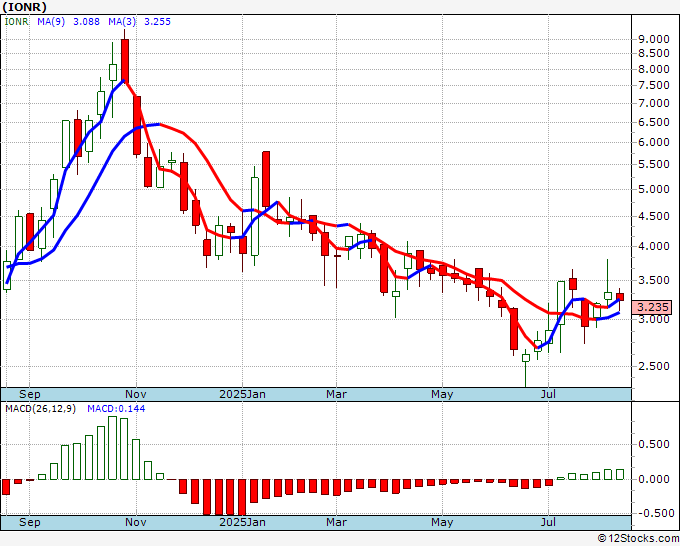Click the 5.000 price axis label
The image size is (680, 546).
coord(654,189)
